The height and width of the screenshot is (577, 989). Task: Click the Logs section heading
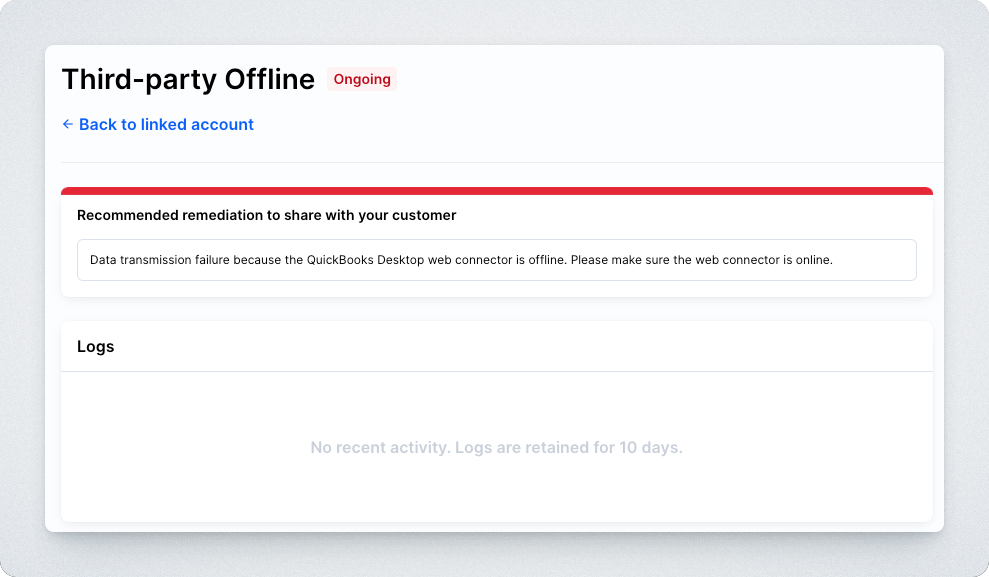(x=96, y=347)
